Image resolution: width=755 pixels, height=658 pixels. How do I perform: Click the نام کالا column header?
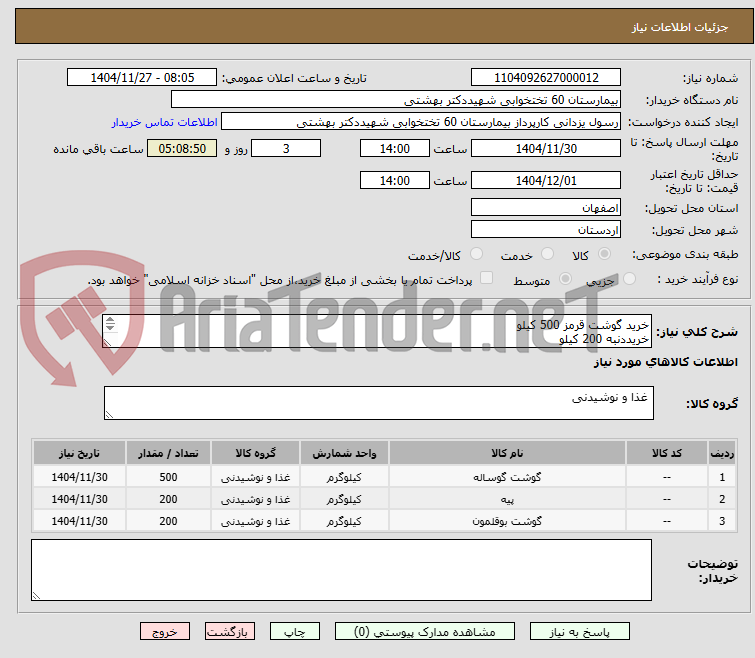507,453
